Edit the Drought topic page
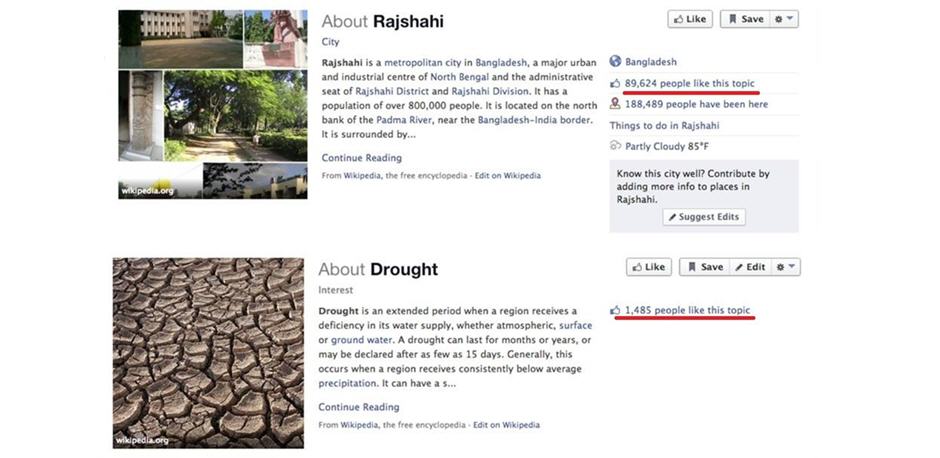The image size is (940, 458). click(x=749, y=267)
